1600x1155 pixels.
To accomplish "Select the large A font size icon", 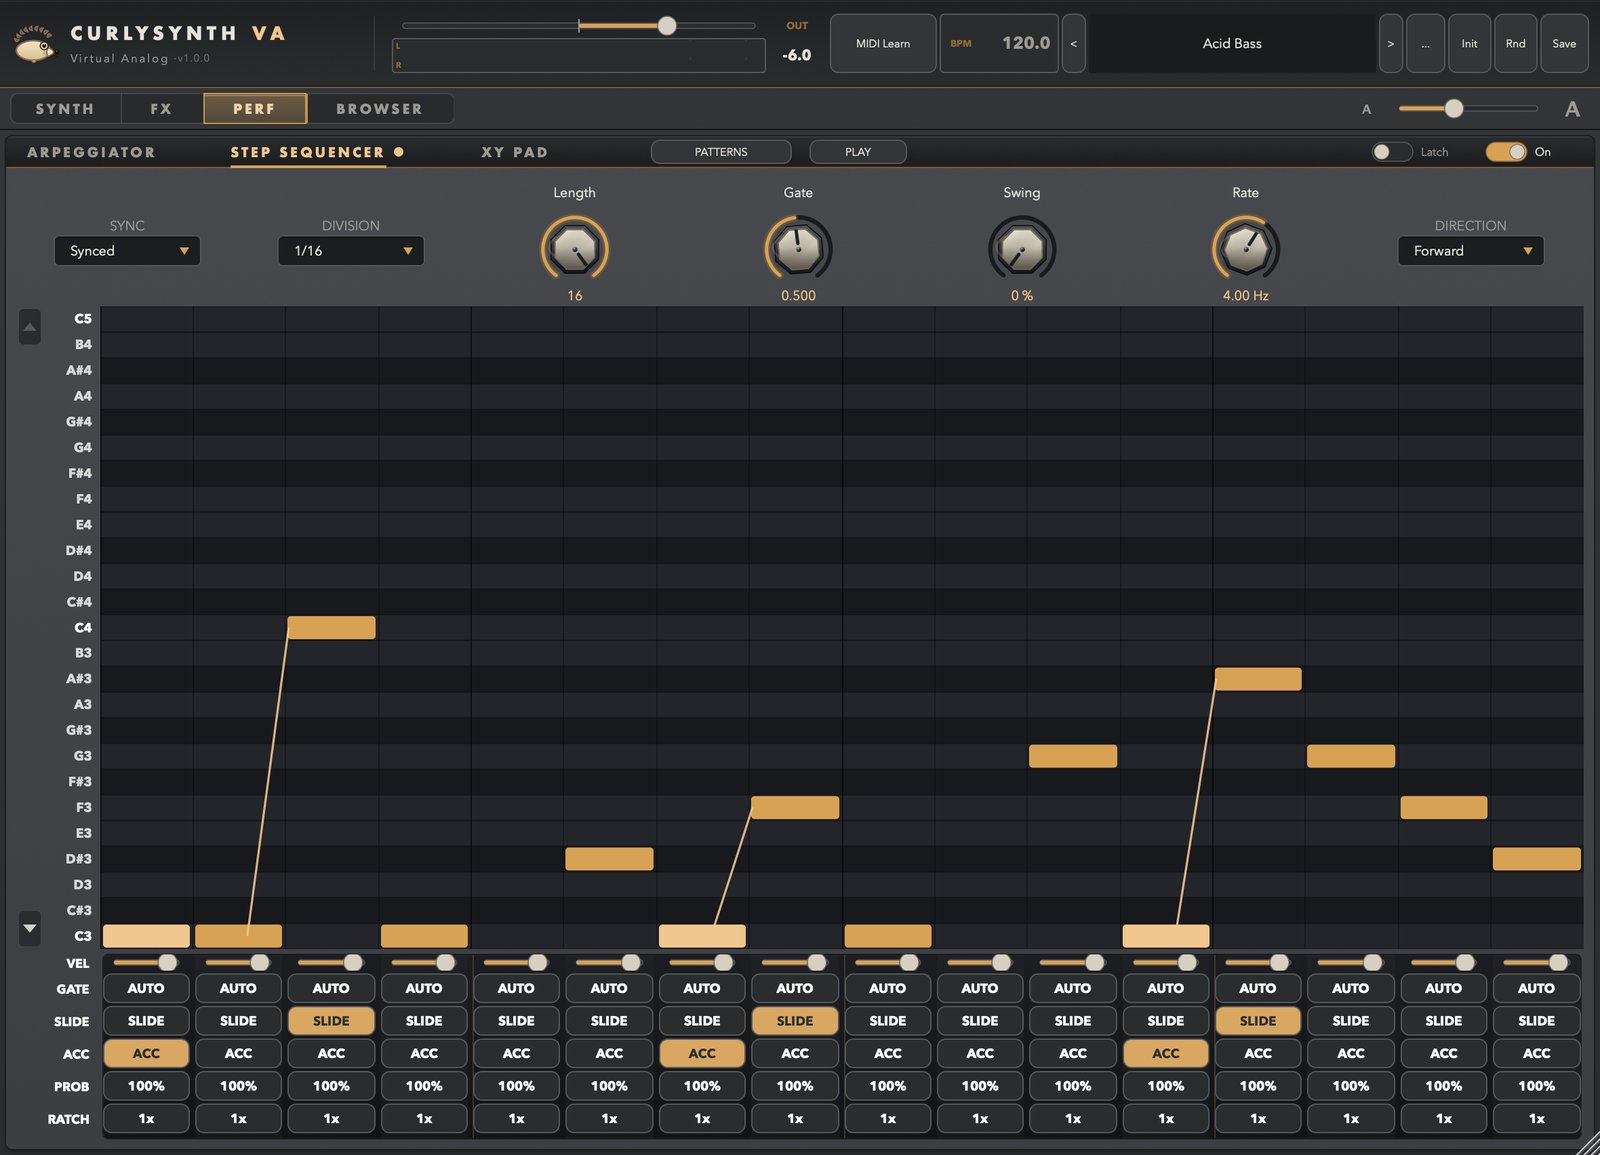I will click(x=1572, y=109).
